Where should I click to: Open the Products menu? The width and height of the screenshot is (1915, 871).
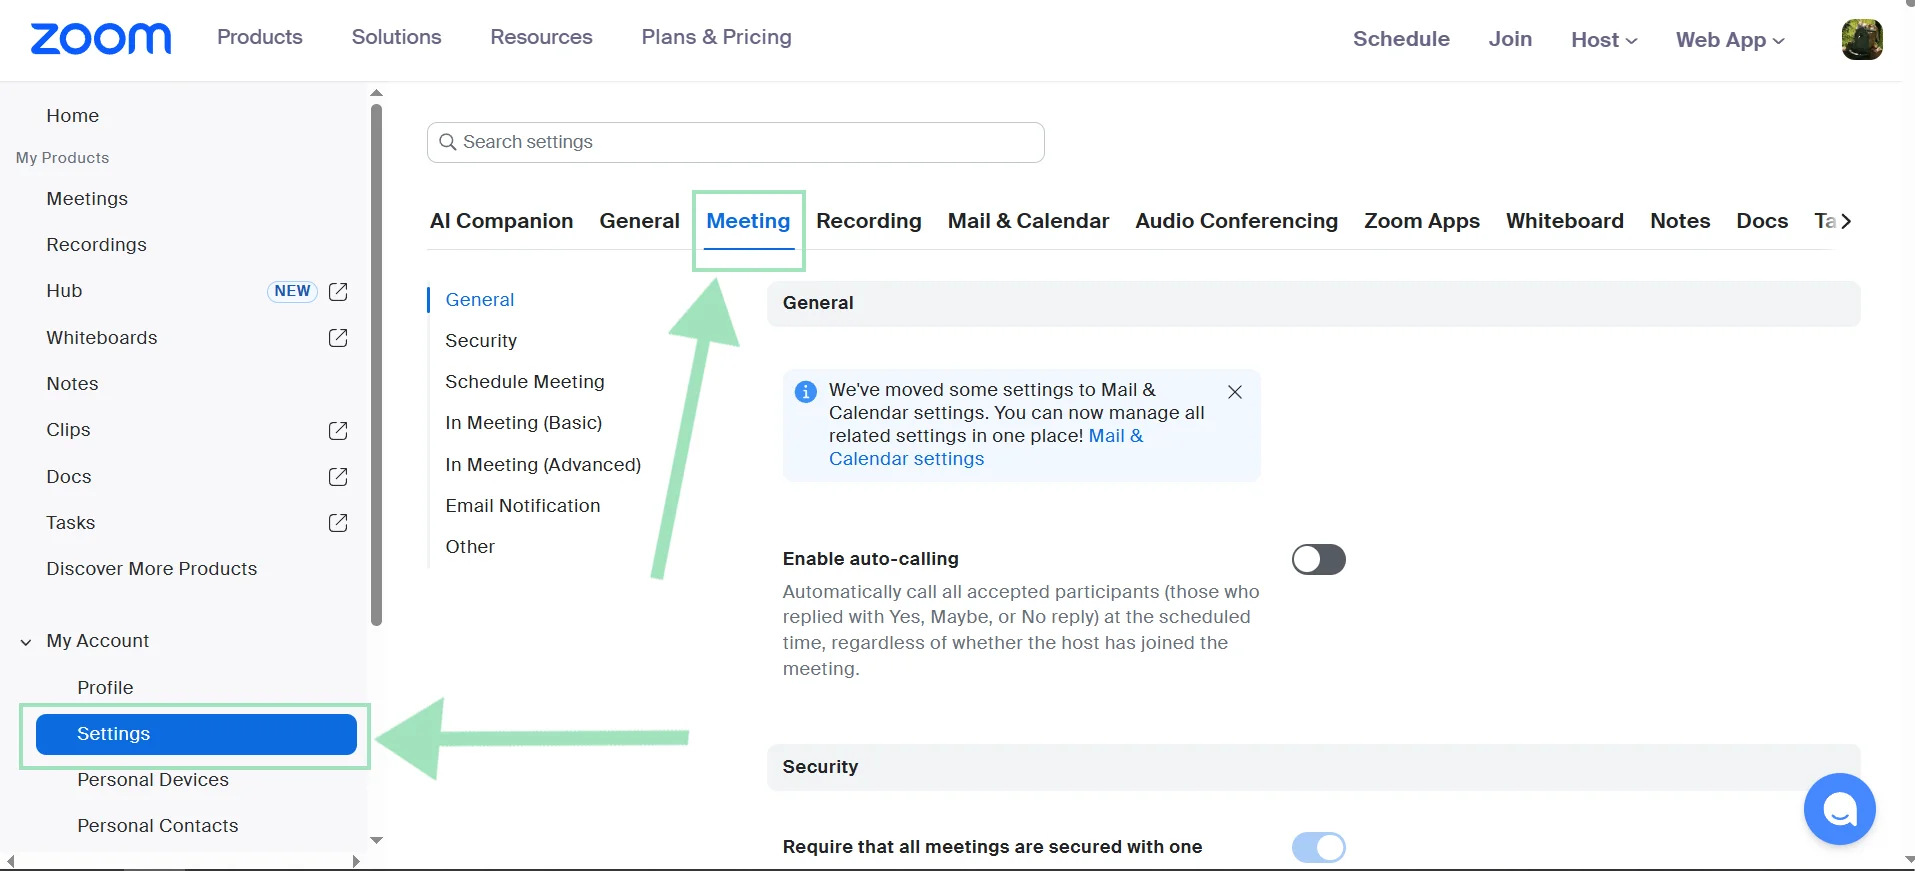pos(260,37)
